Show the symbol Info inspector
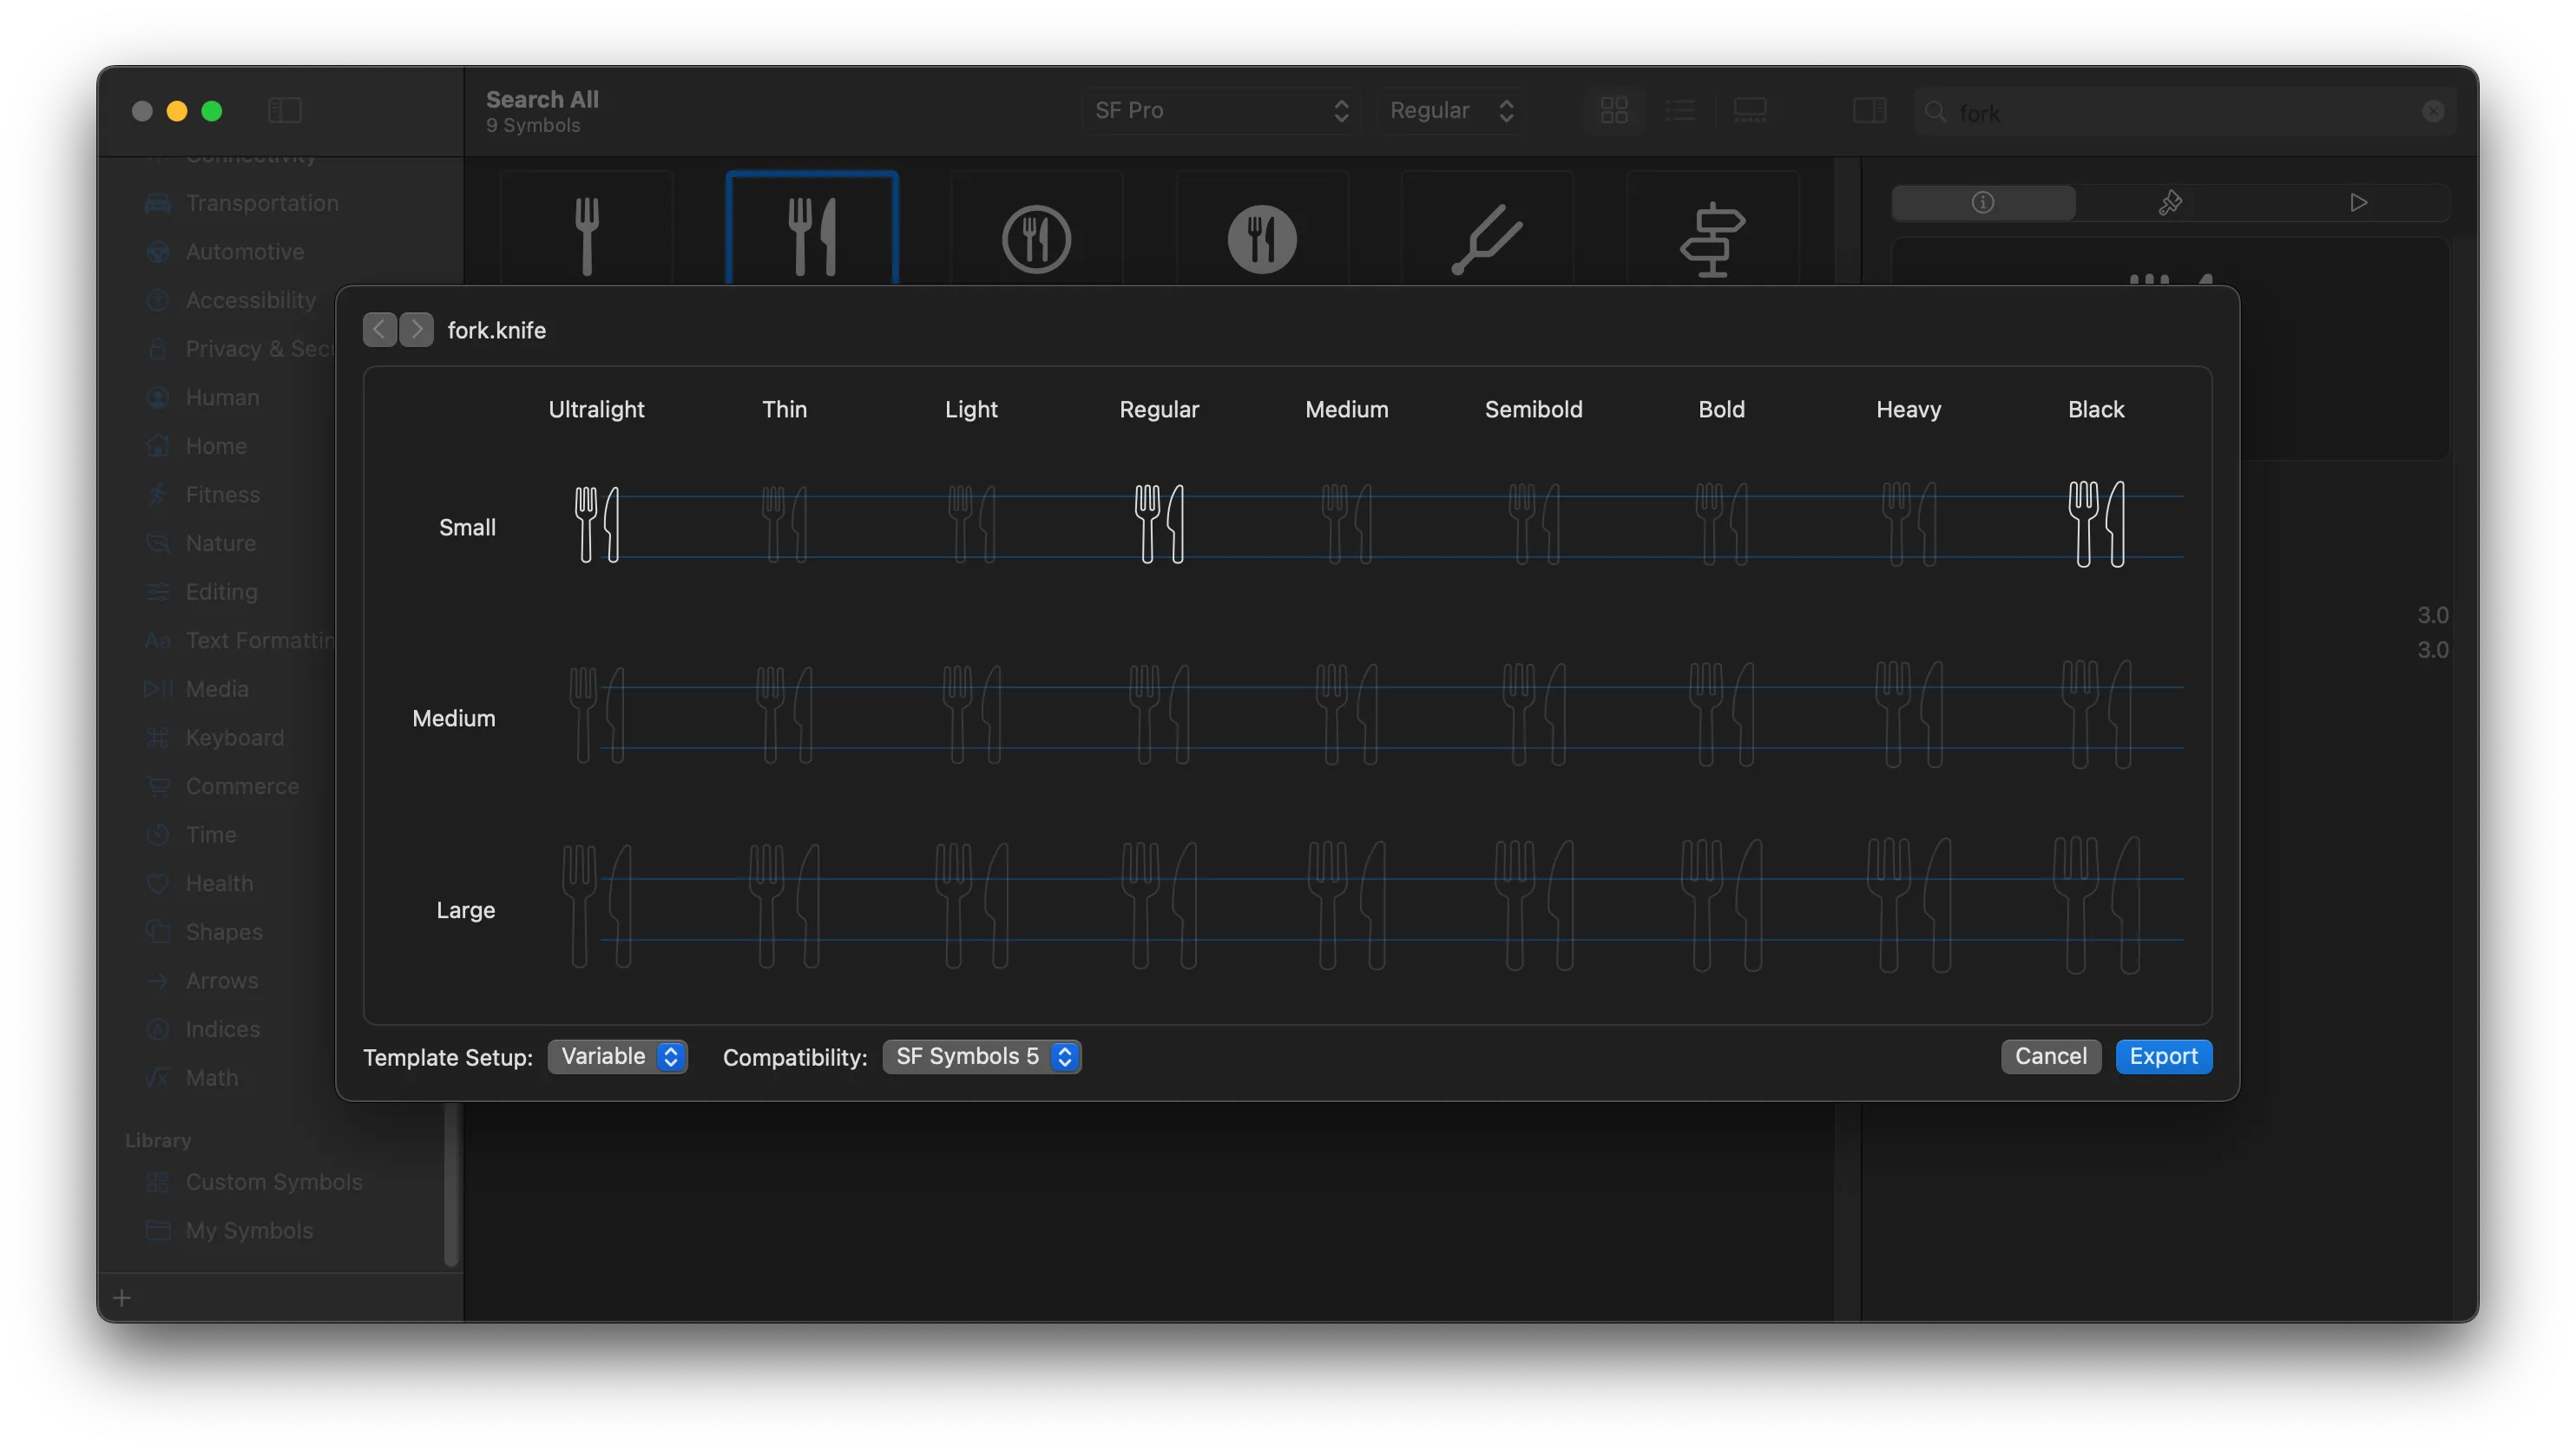2576x1451 pixels. pyautogui.click(x=1983, y=202)
